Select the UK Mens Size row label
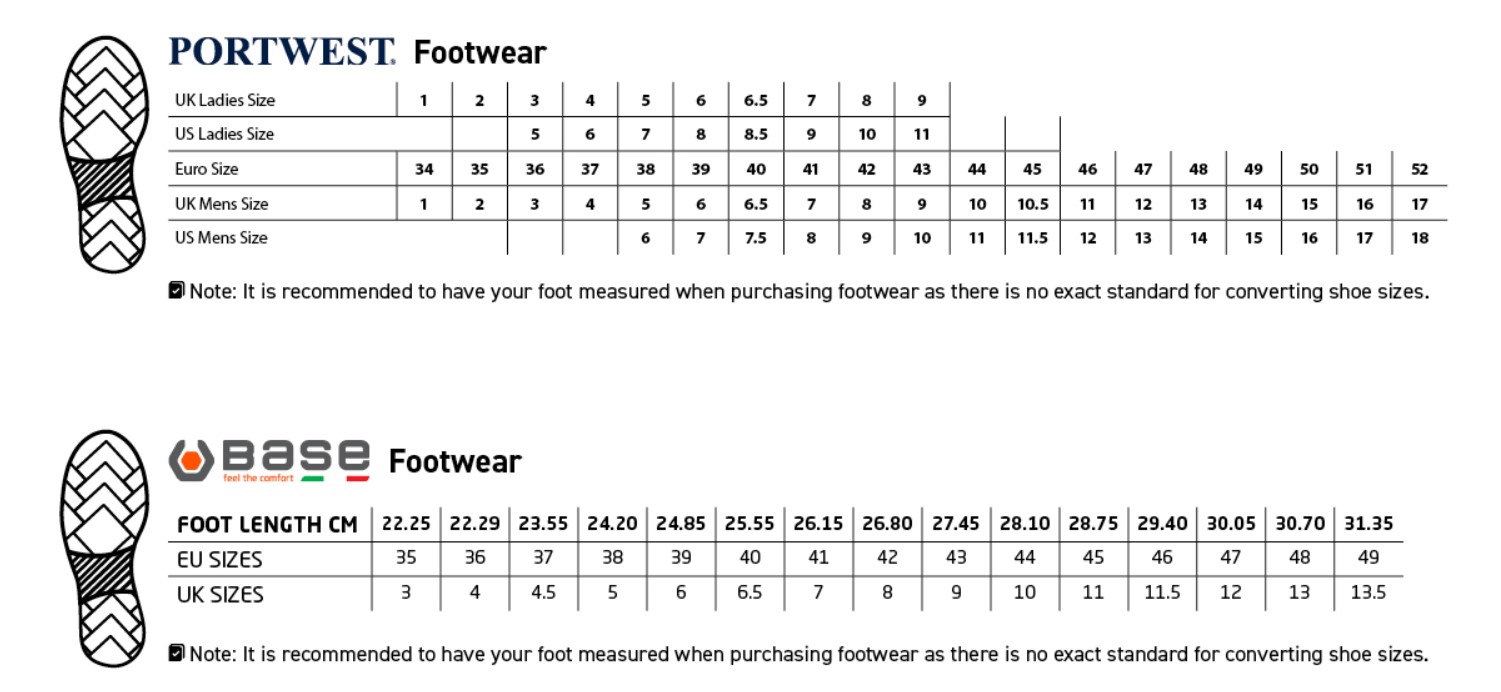Screen dimensions: 1501x692 pos(222,204)
